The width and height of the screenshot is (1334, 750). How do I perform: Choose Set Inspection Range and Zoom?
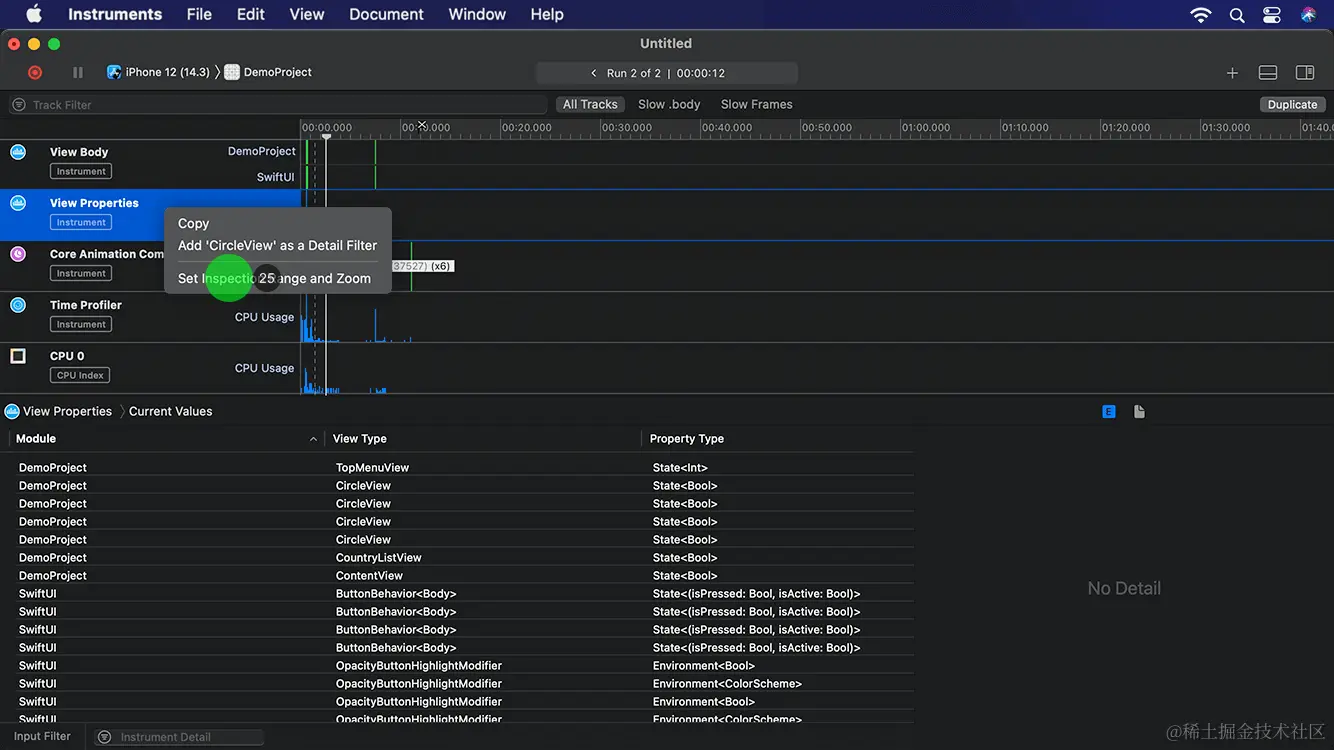(x=277, y=278)
